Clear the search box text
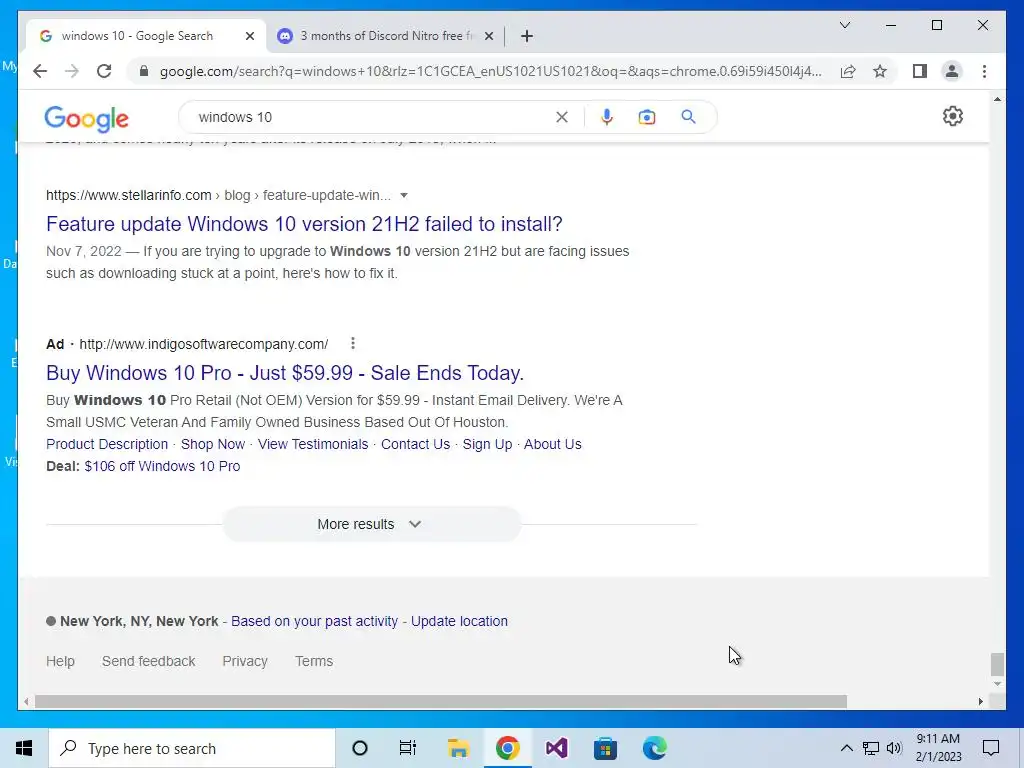1024x768 pixels. click(x=562, y=117)
